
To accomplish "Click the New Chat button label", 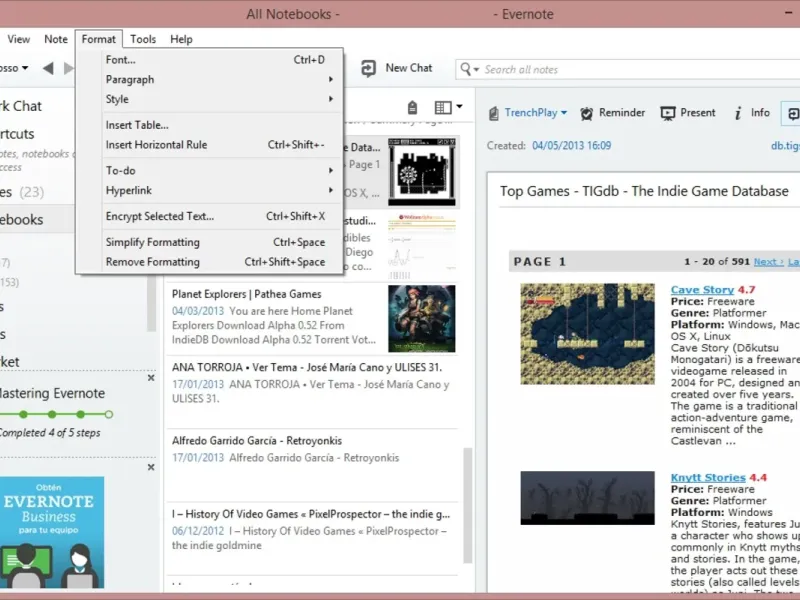I will (x=409, y=68).
